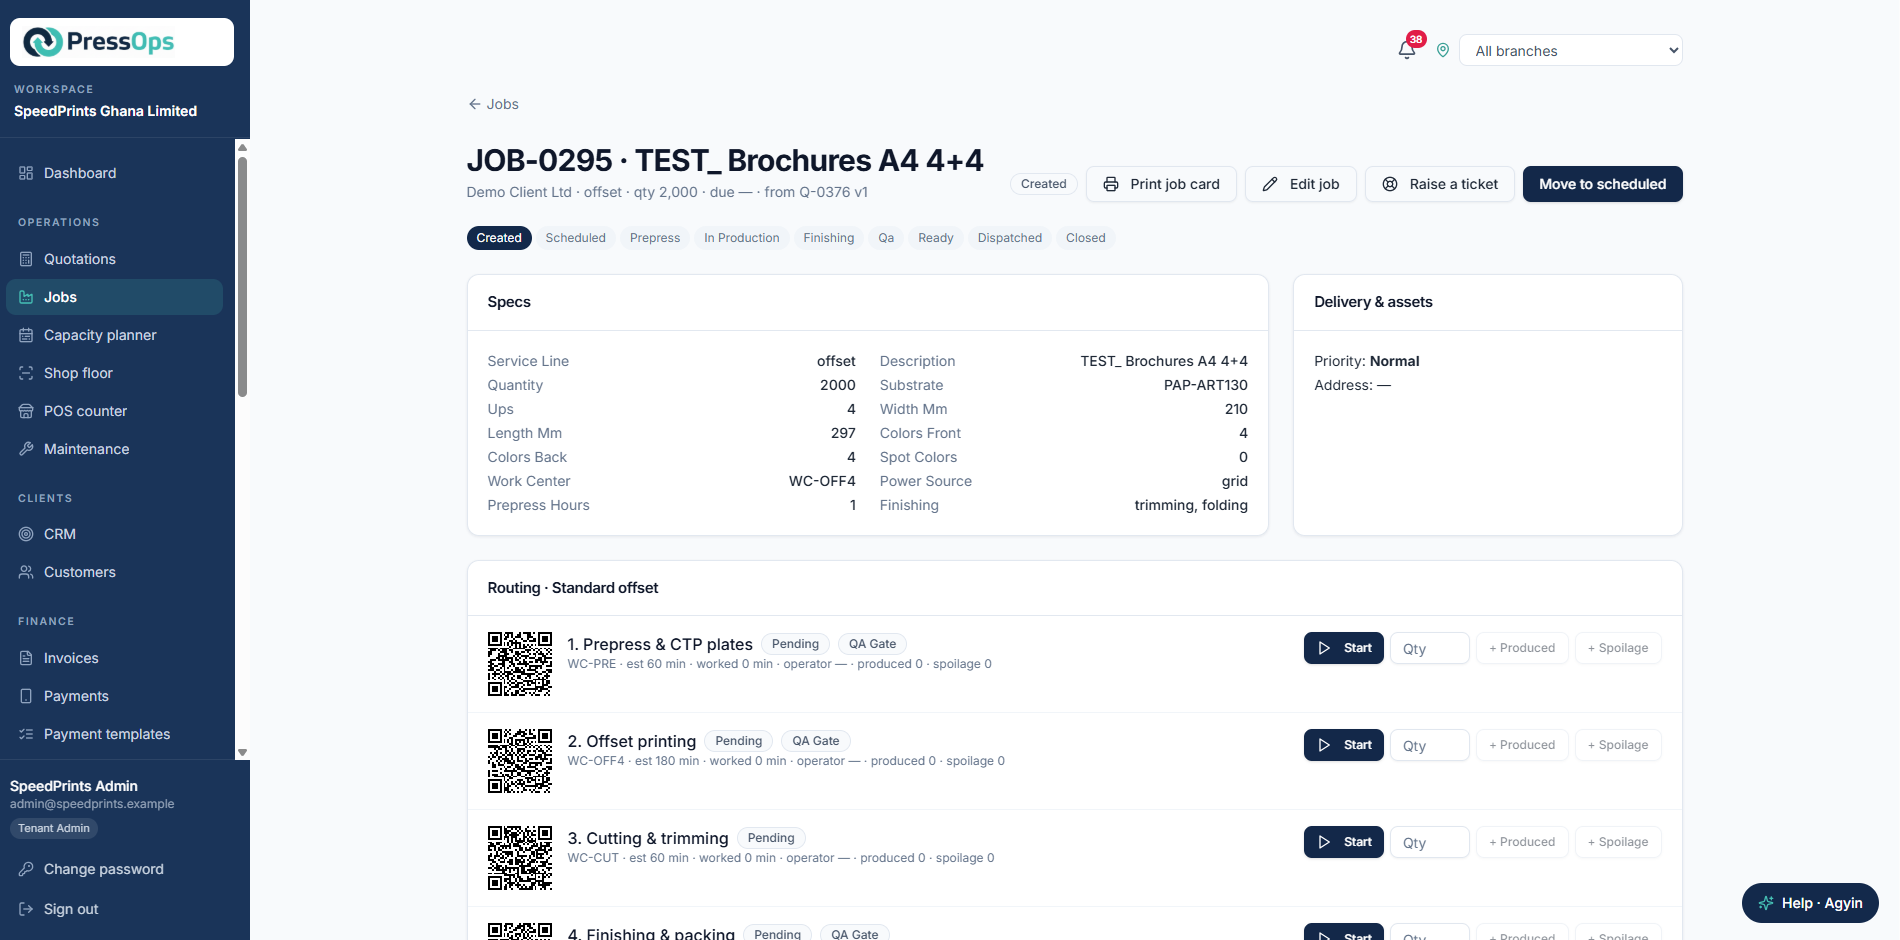
Task: Select the Ready status step
Action: point(936,238)
